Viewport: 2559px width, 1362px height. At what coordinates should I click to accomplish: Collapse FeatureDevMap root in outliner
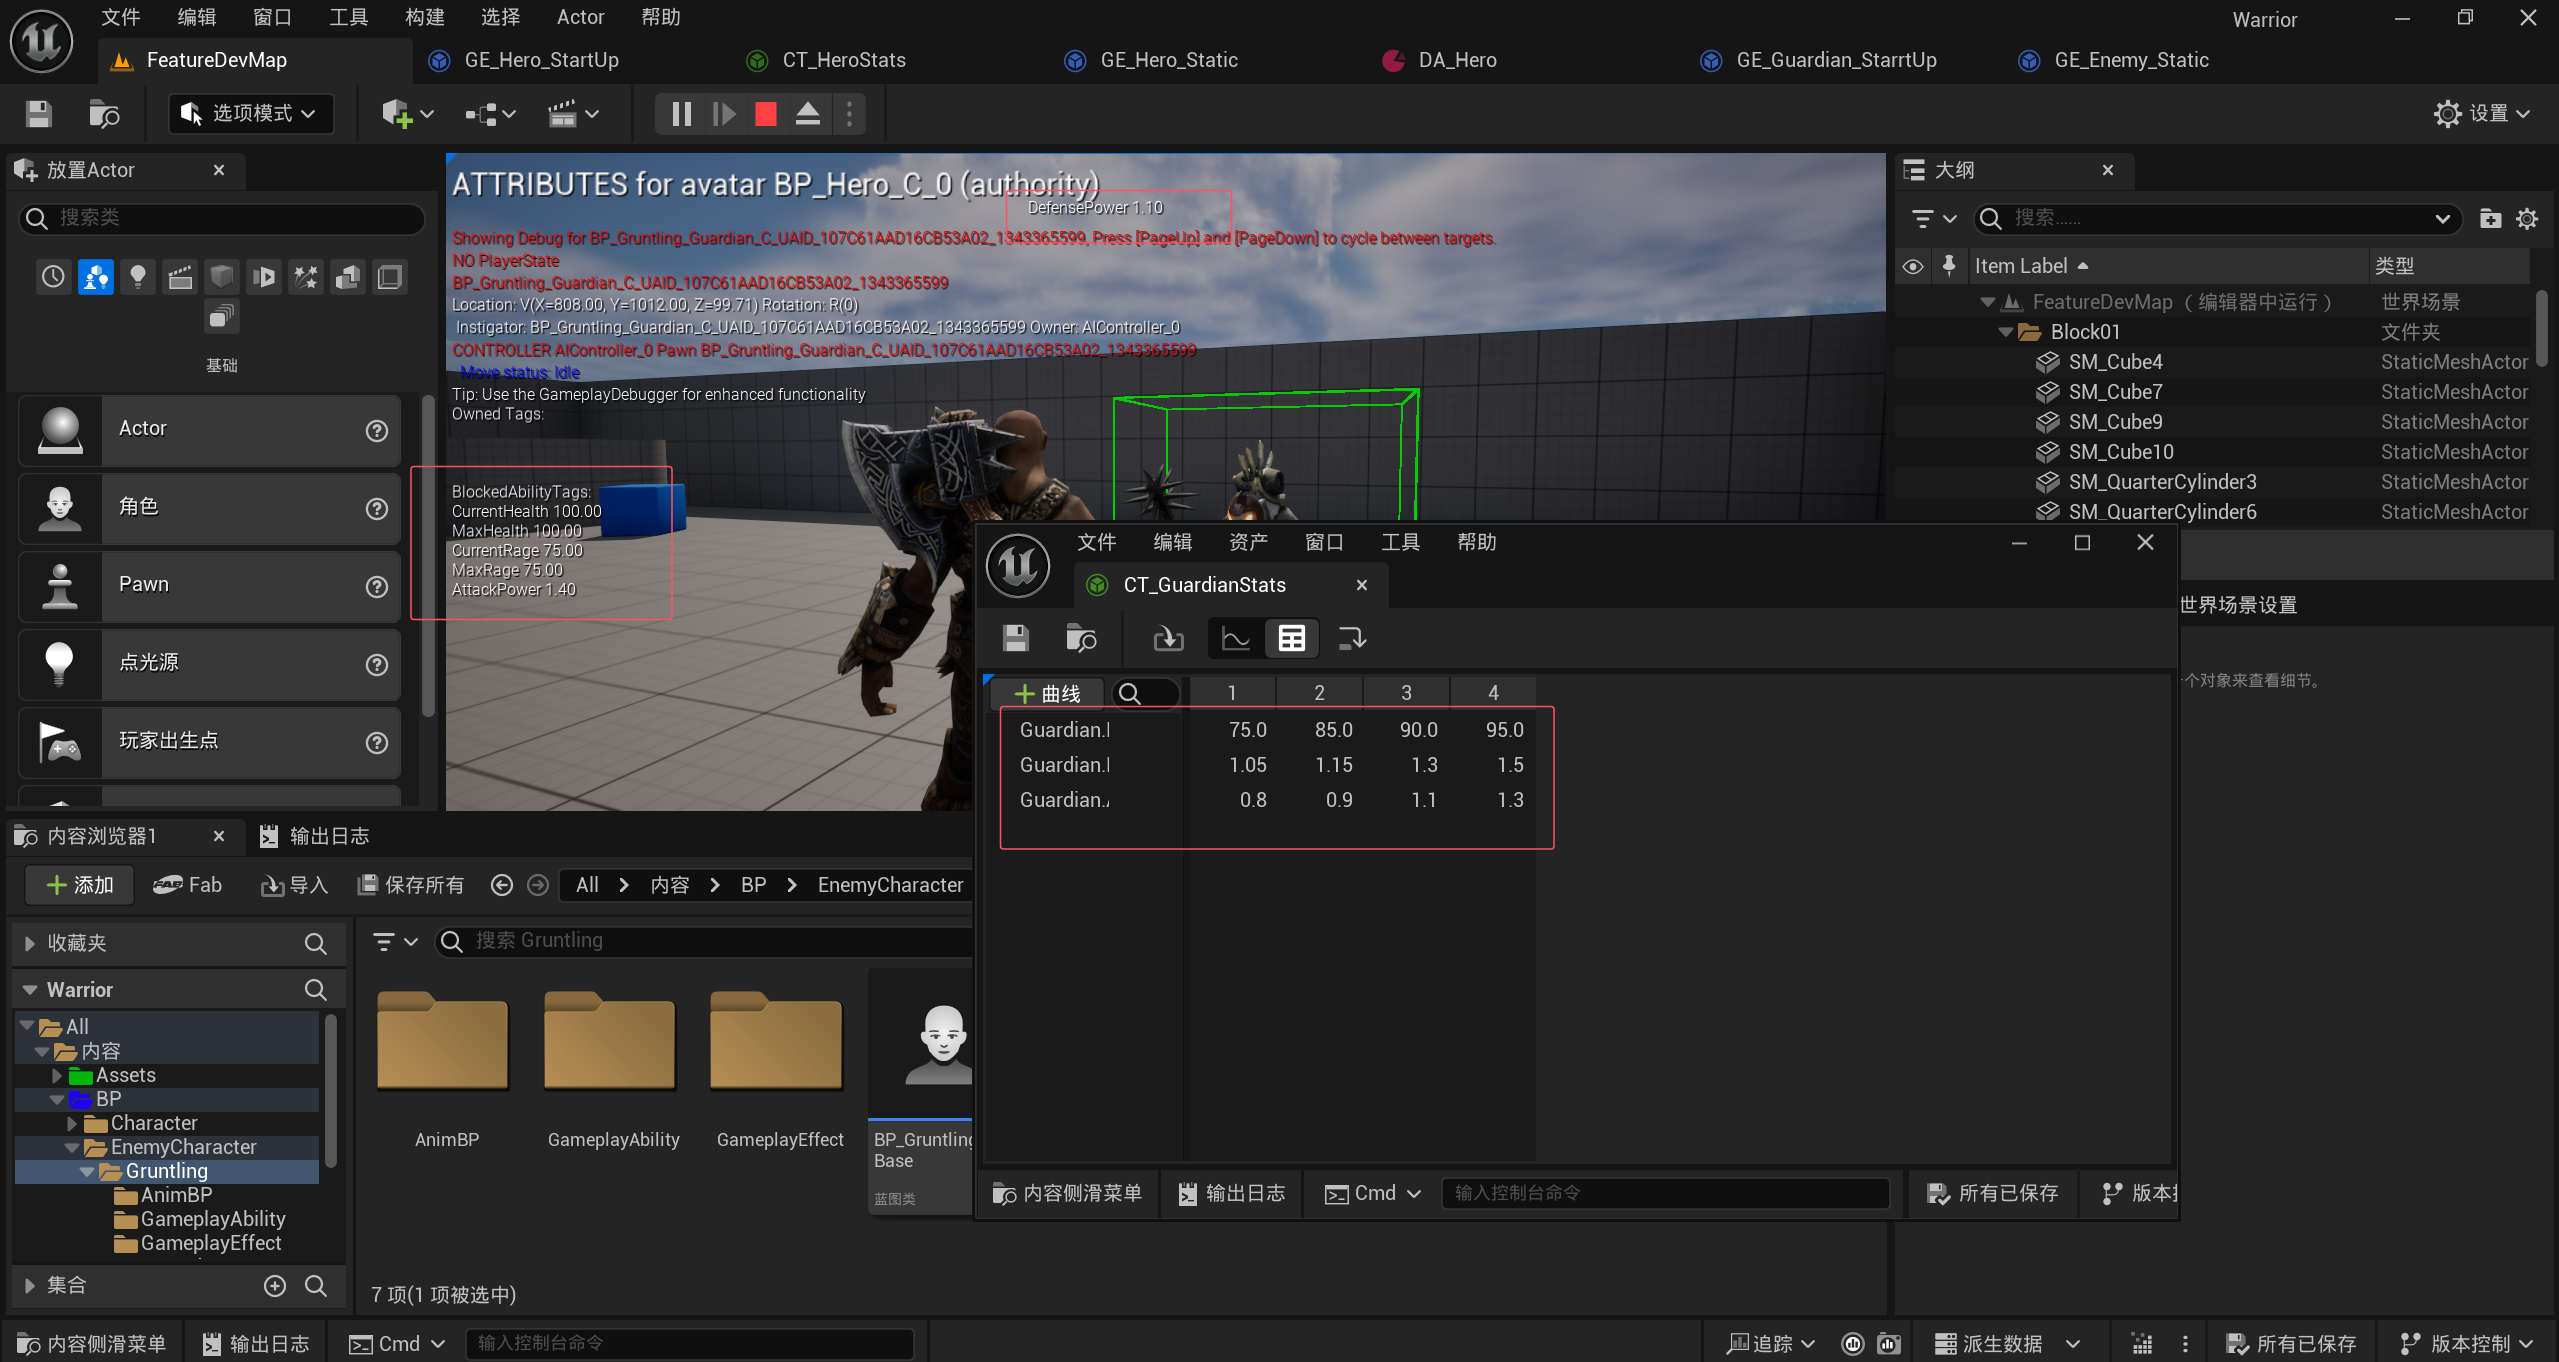pos(1987,302)
